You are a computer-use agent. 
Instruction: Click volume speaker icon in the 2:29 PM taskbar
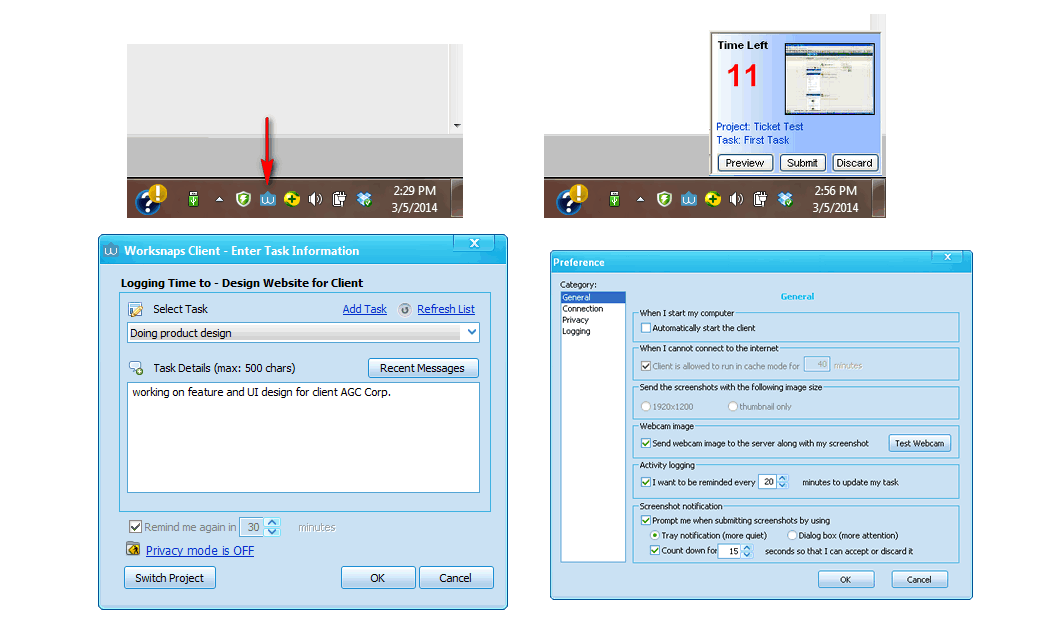pos(315,199)
